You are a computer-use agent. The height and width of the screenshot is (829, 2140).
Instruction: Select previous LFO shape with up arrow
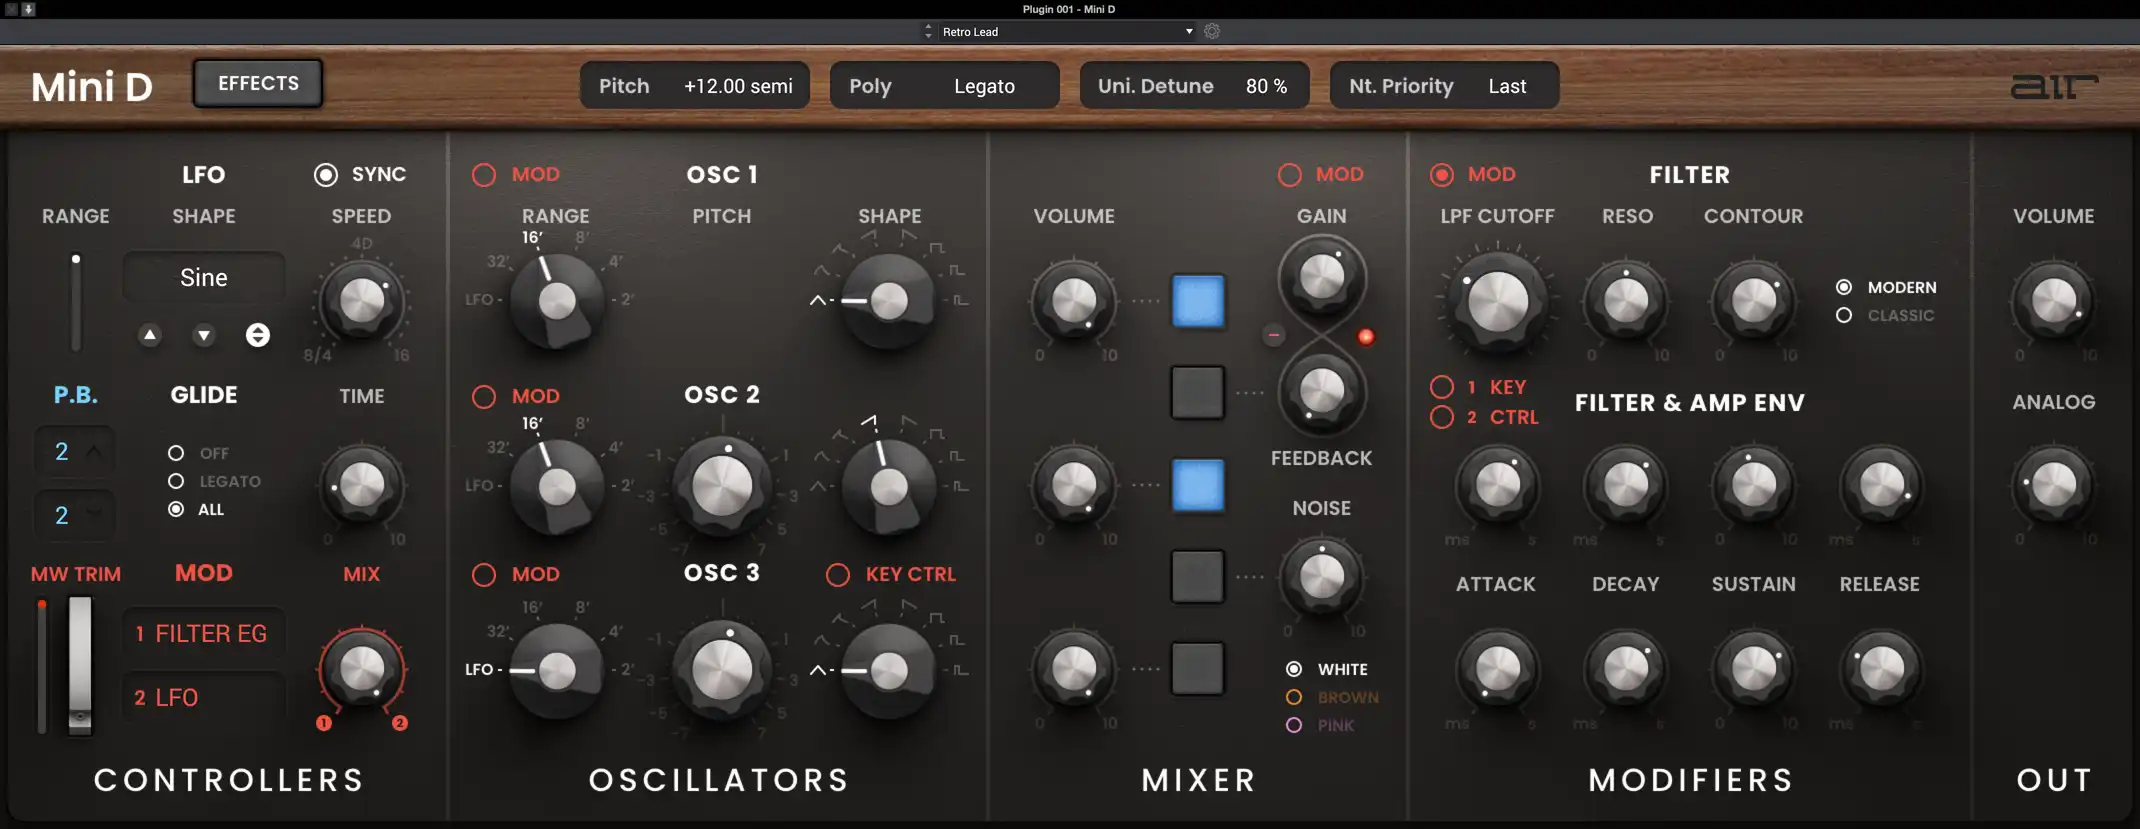[150, 335]
